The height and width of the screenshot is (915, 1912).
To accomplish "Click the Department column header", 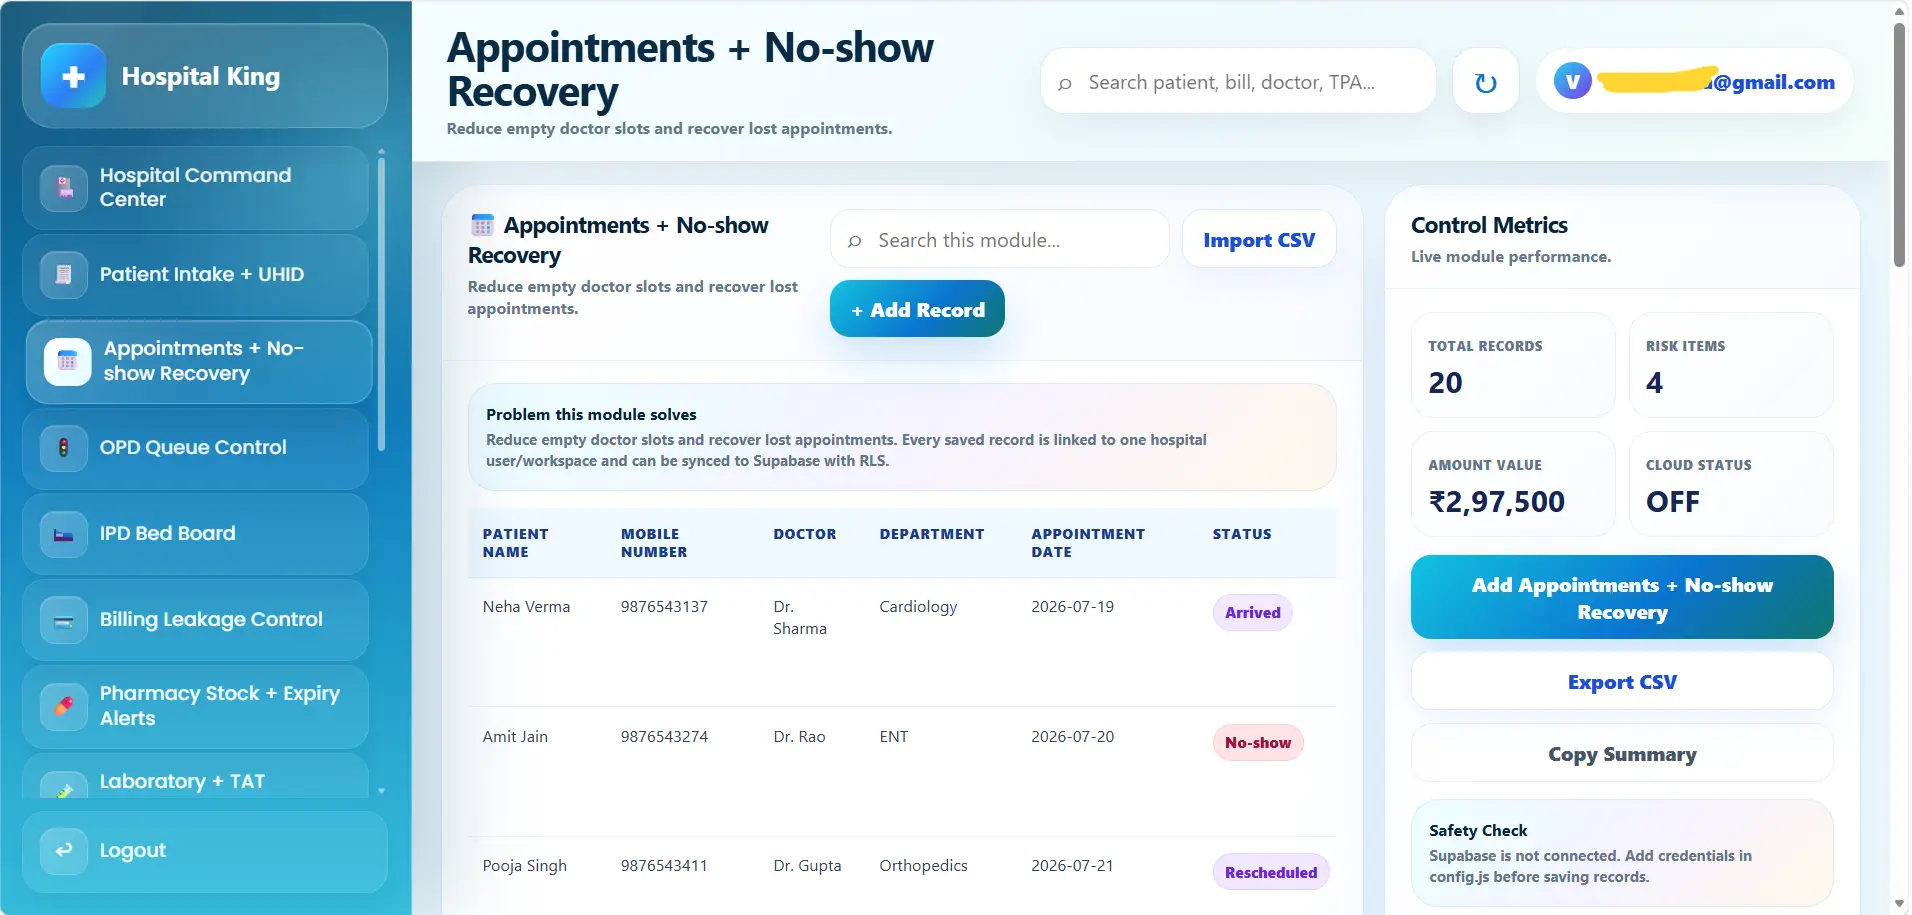I will [x=932, y=534].
